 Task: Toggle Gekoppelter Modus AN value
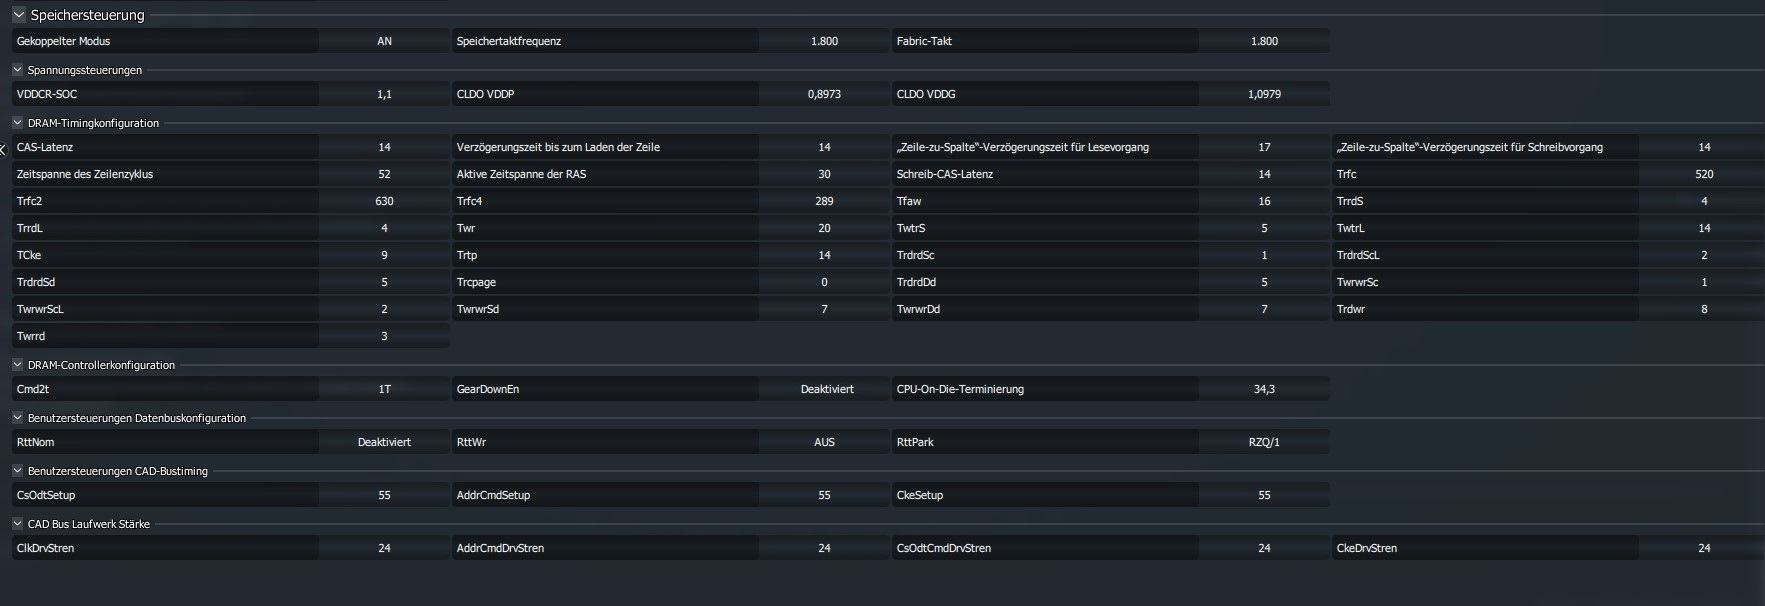[x=384, y=41]
